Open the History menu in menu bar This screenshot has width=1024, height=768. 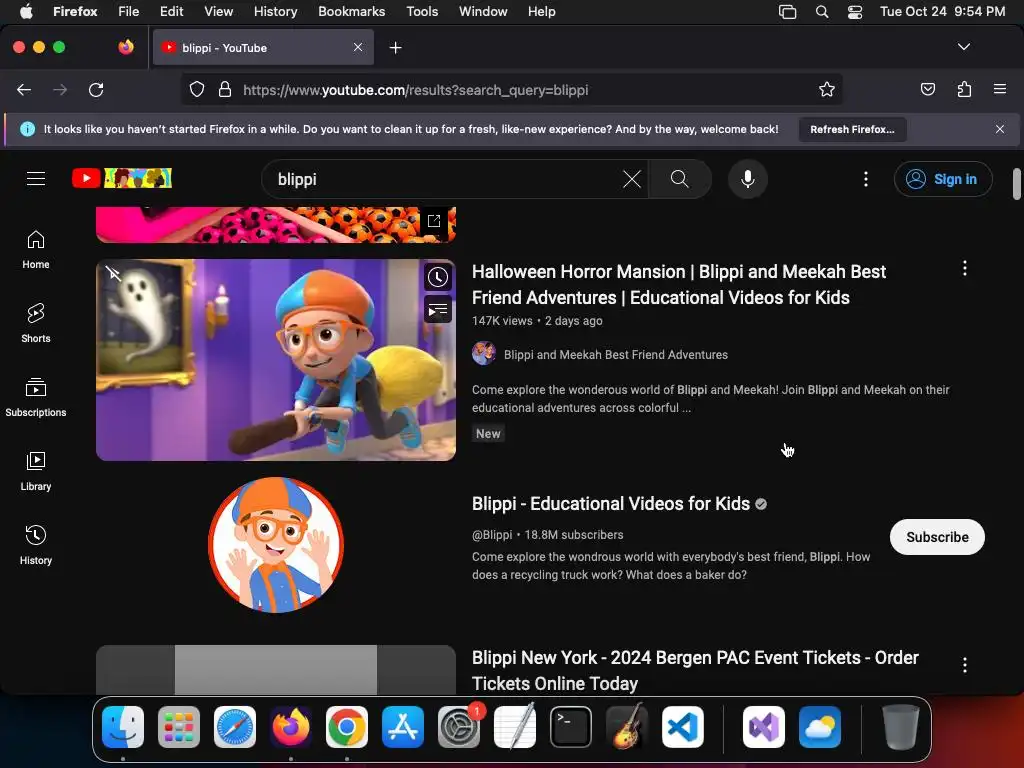[x=275, y=11]
